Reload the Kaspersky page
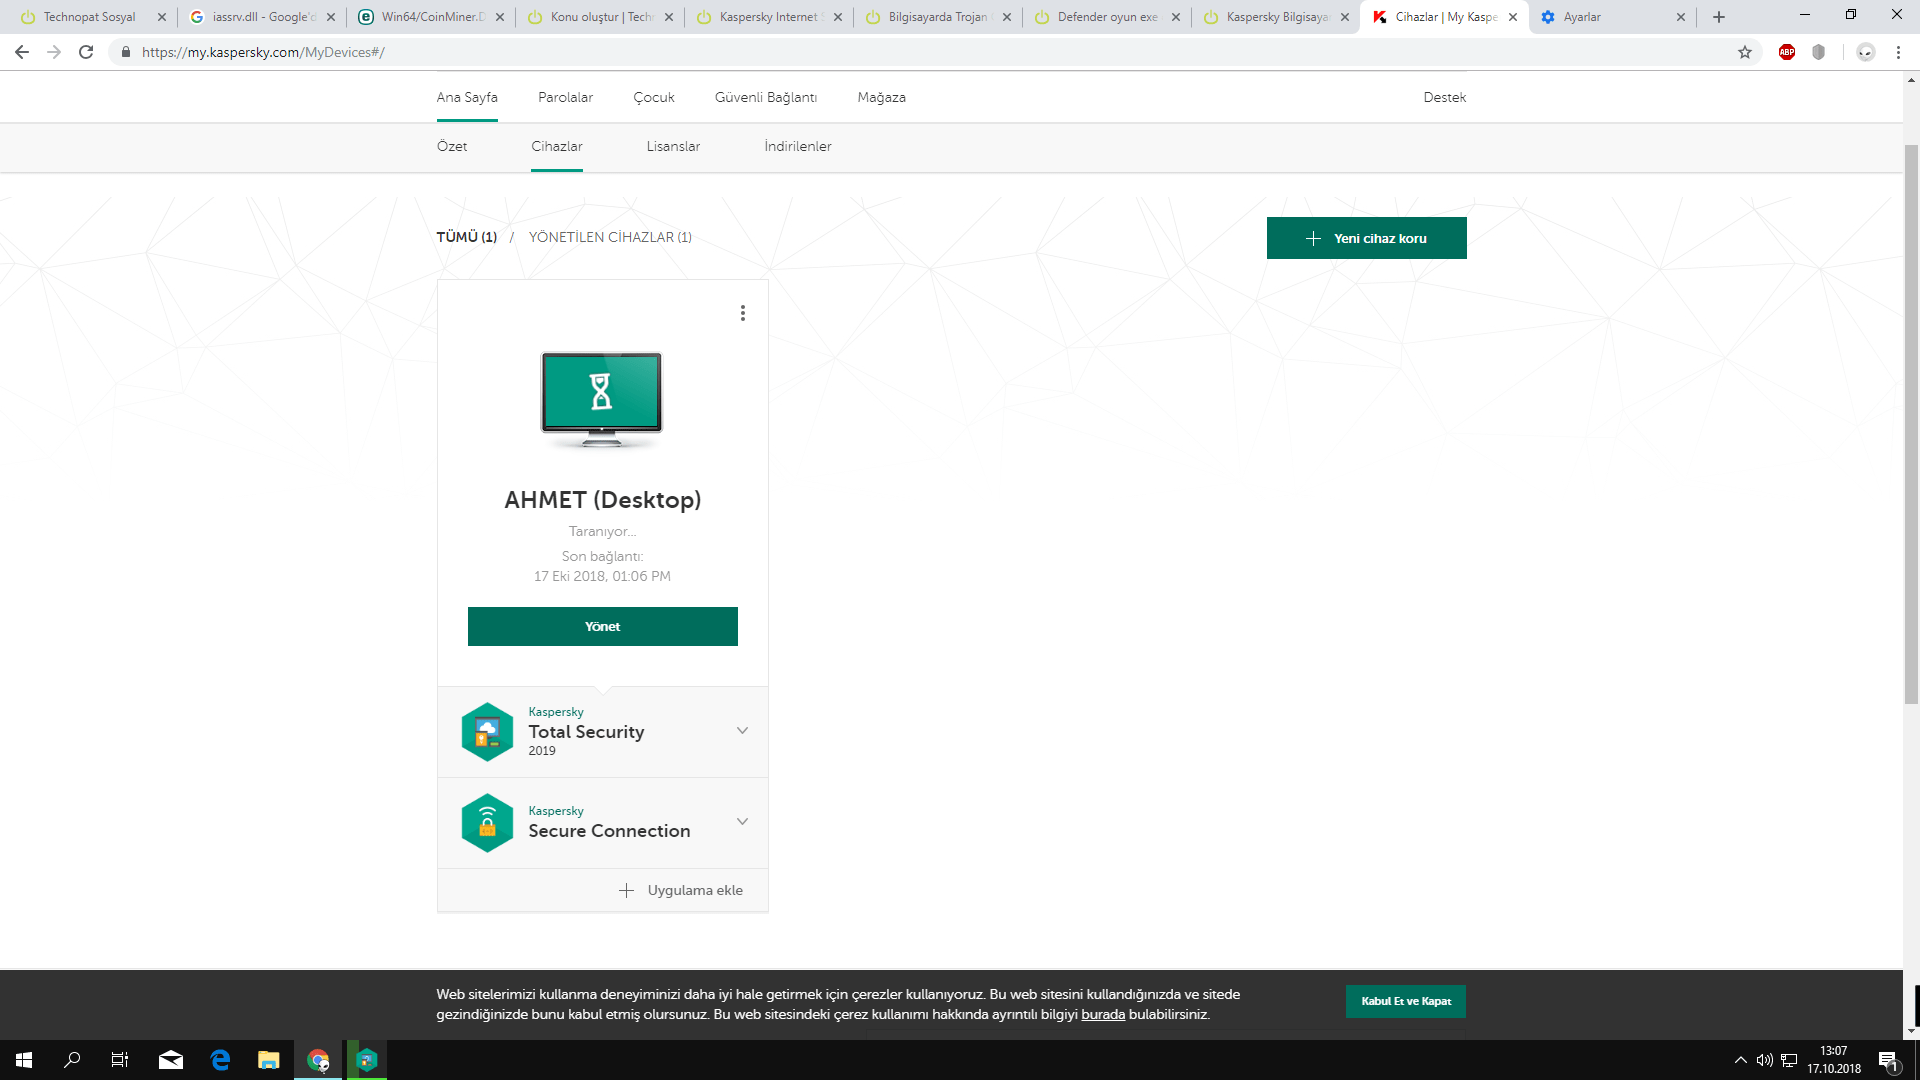This screenshot has height=1080, width=1920. [x=86, y=52]
